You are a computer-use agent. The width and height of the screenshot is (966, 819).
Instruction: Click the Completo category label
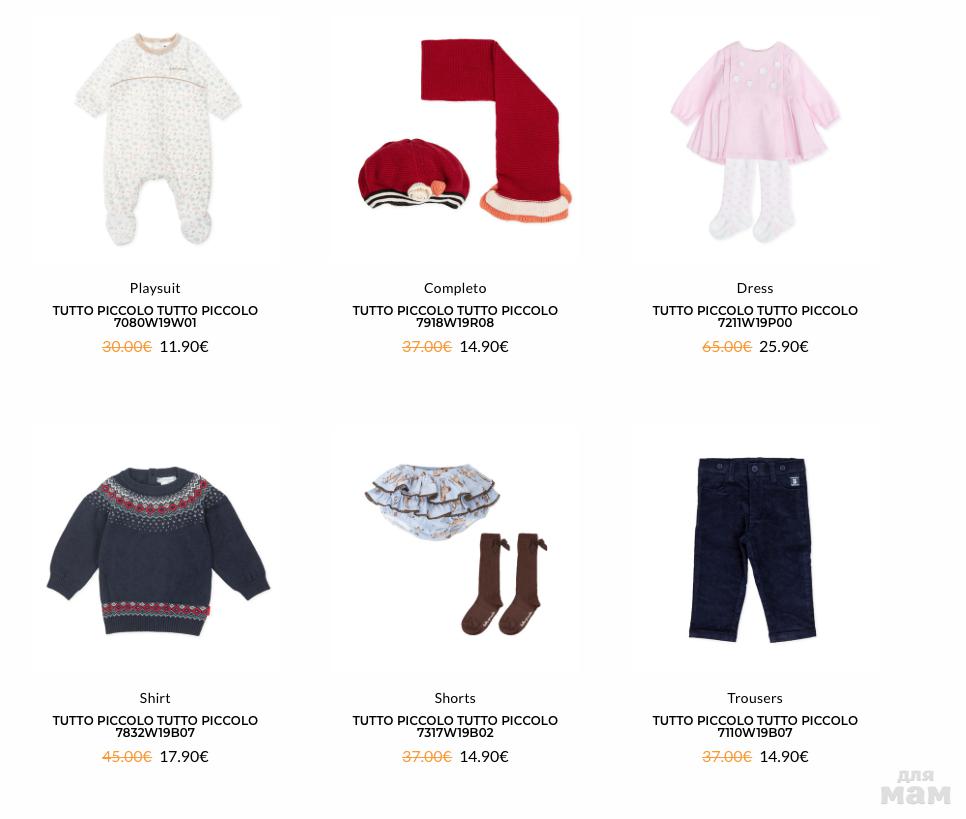point(455,288)
